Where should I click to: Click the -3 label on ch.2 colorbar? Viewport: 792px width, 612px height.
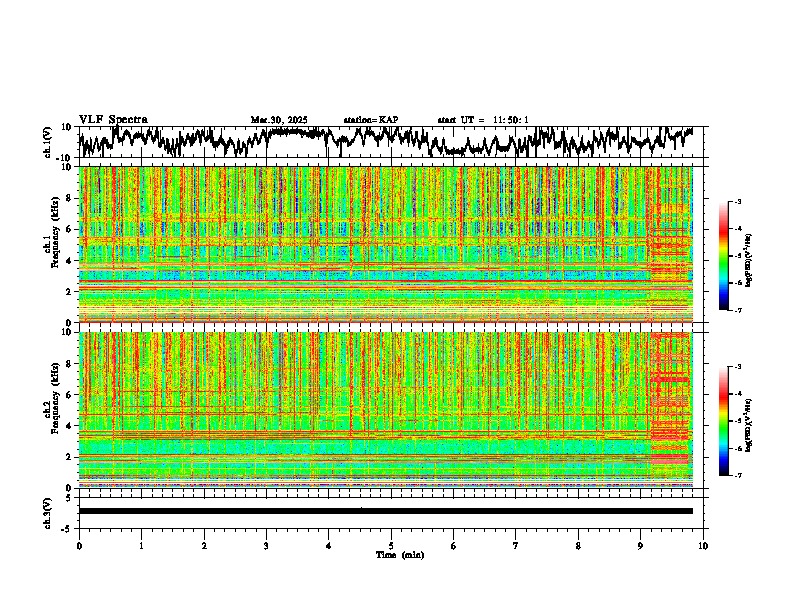pos(737,367)
